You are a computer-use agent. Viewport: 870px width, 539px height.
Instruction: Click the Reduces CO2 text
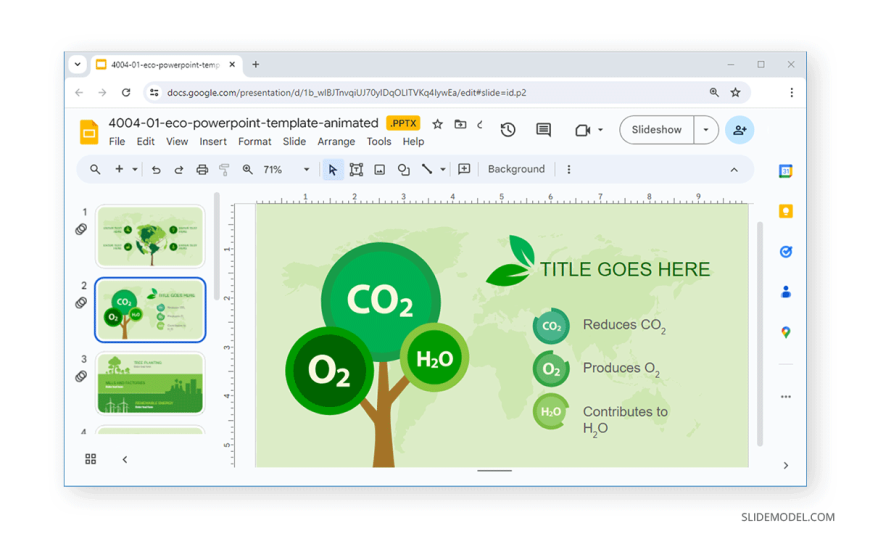click(x=624, y=326)
